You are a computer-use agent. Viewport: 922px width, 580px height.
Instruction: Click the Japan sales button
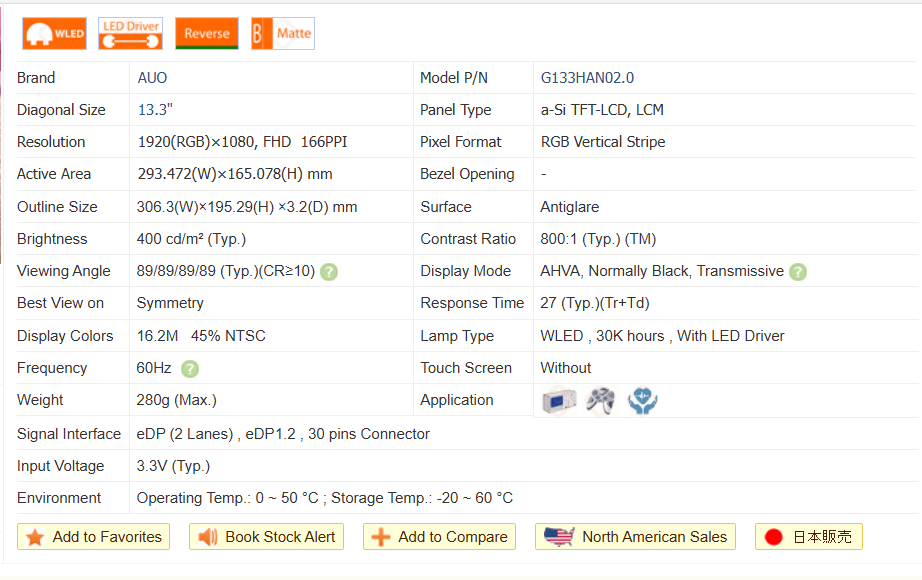(x=808, y=537)
